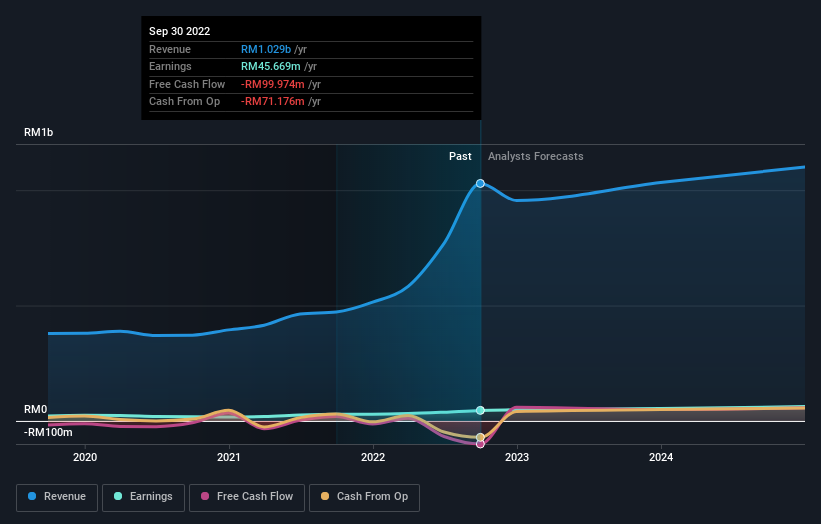
Task: Click the Earnings data point marker on chart
Action: point(480,410)
